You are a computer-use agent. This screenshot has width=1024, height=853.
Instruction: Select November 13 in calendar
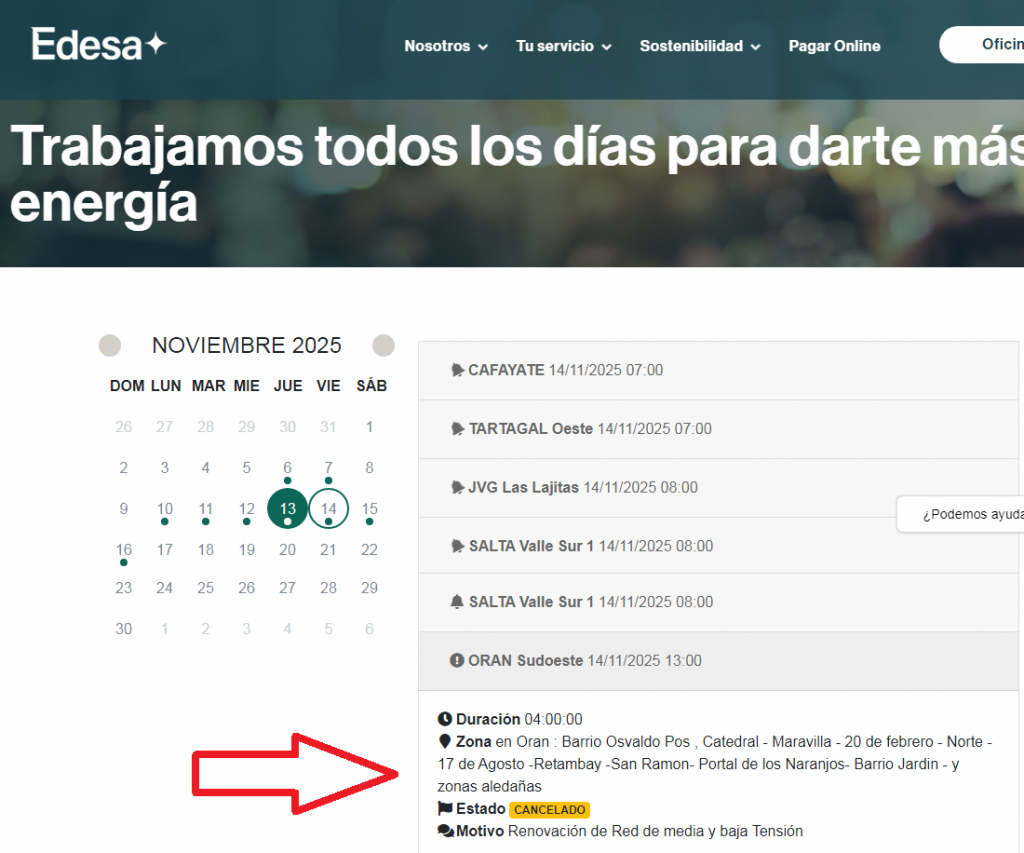click(287, 508)
